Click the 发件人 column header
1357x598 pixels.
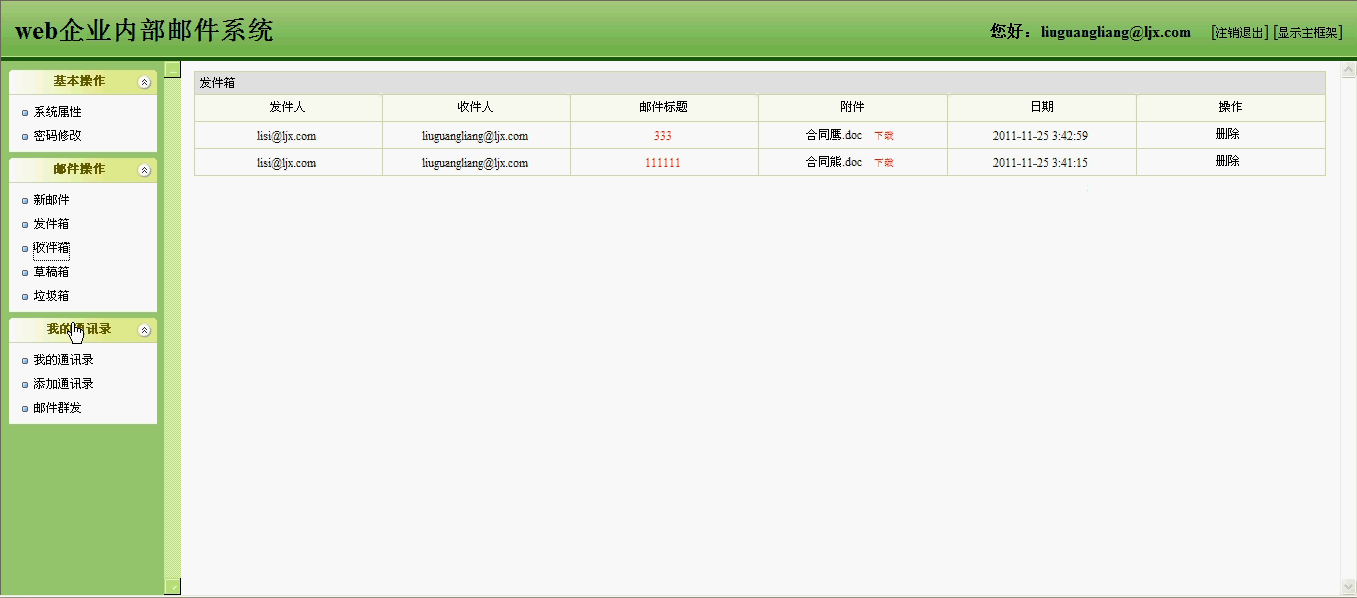point(288,107)
